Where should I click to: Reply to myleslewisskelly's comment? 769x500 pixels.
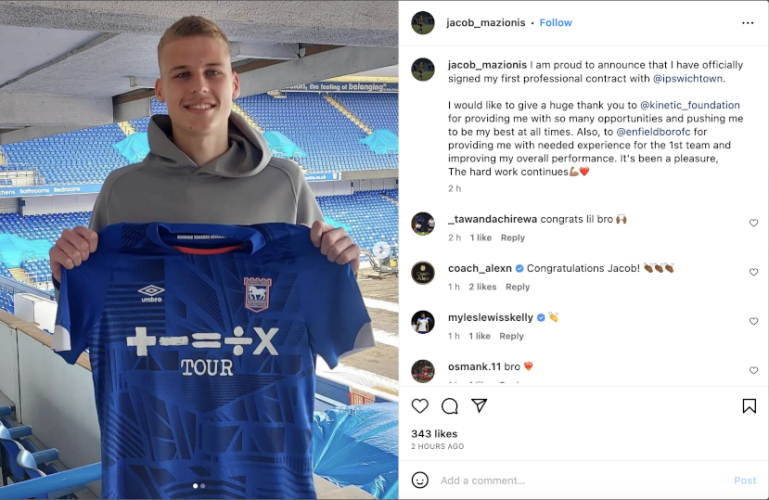tap(512, 336)
